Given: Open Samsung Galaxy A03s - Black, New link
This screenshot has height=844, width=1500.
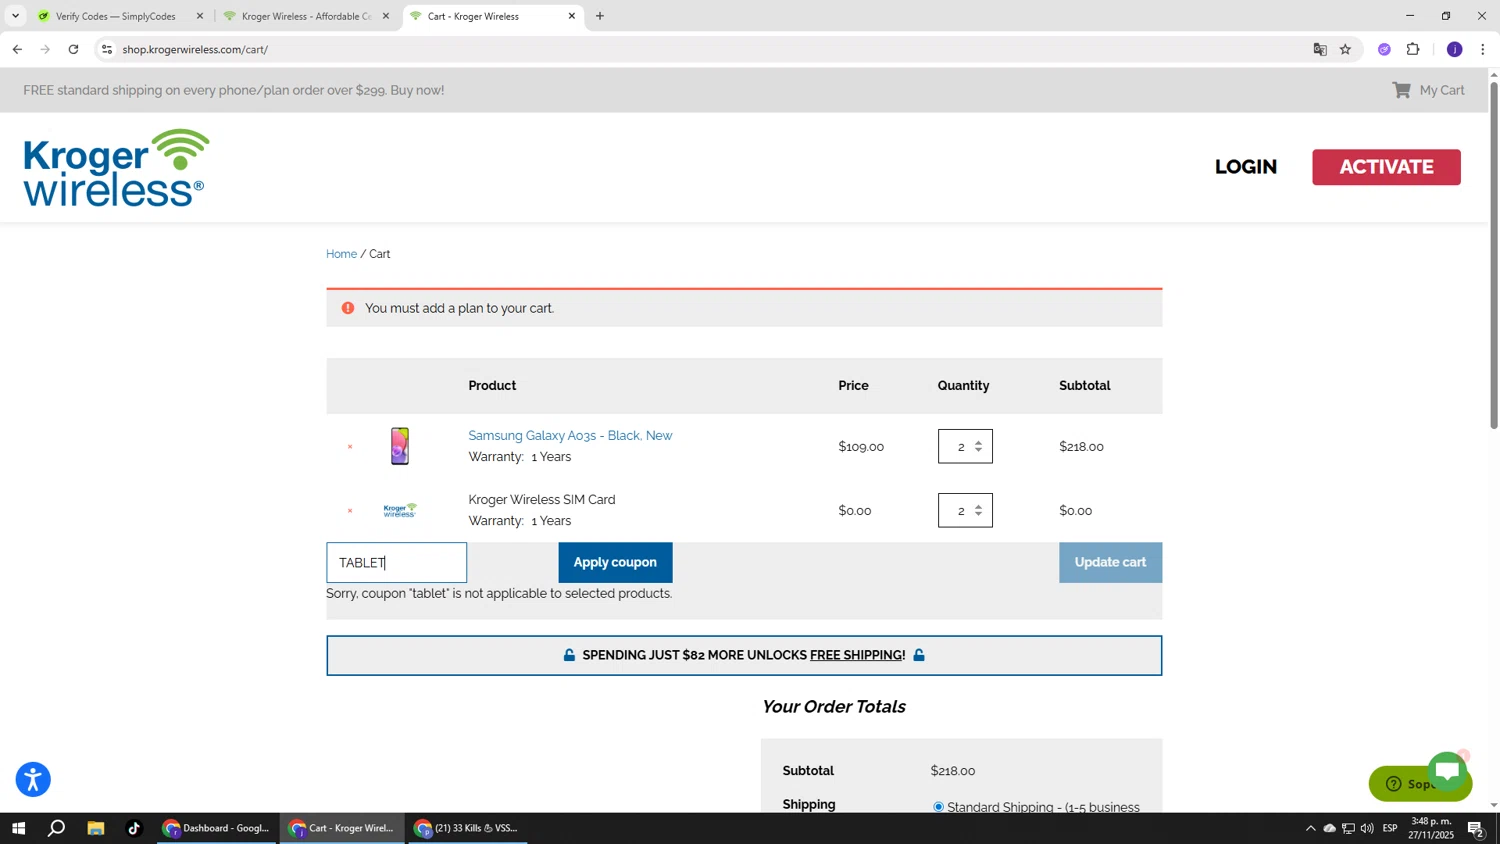Looking at the screenshot, I should pyautogui.click(x=570, y=435).
